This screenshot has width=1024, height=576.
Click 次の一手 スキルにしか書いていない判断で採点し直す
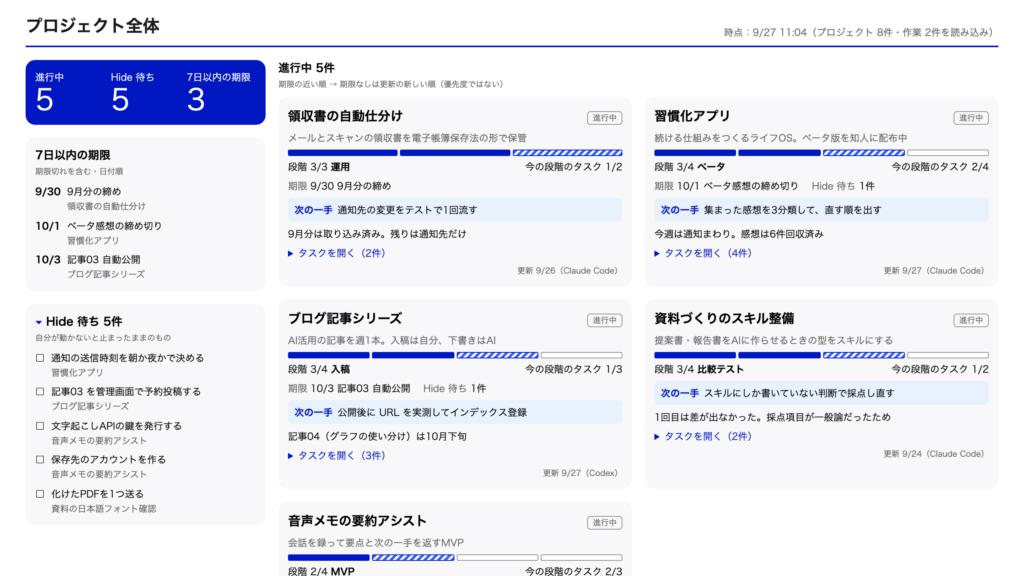(x=822, y=393)
